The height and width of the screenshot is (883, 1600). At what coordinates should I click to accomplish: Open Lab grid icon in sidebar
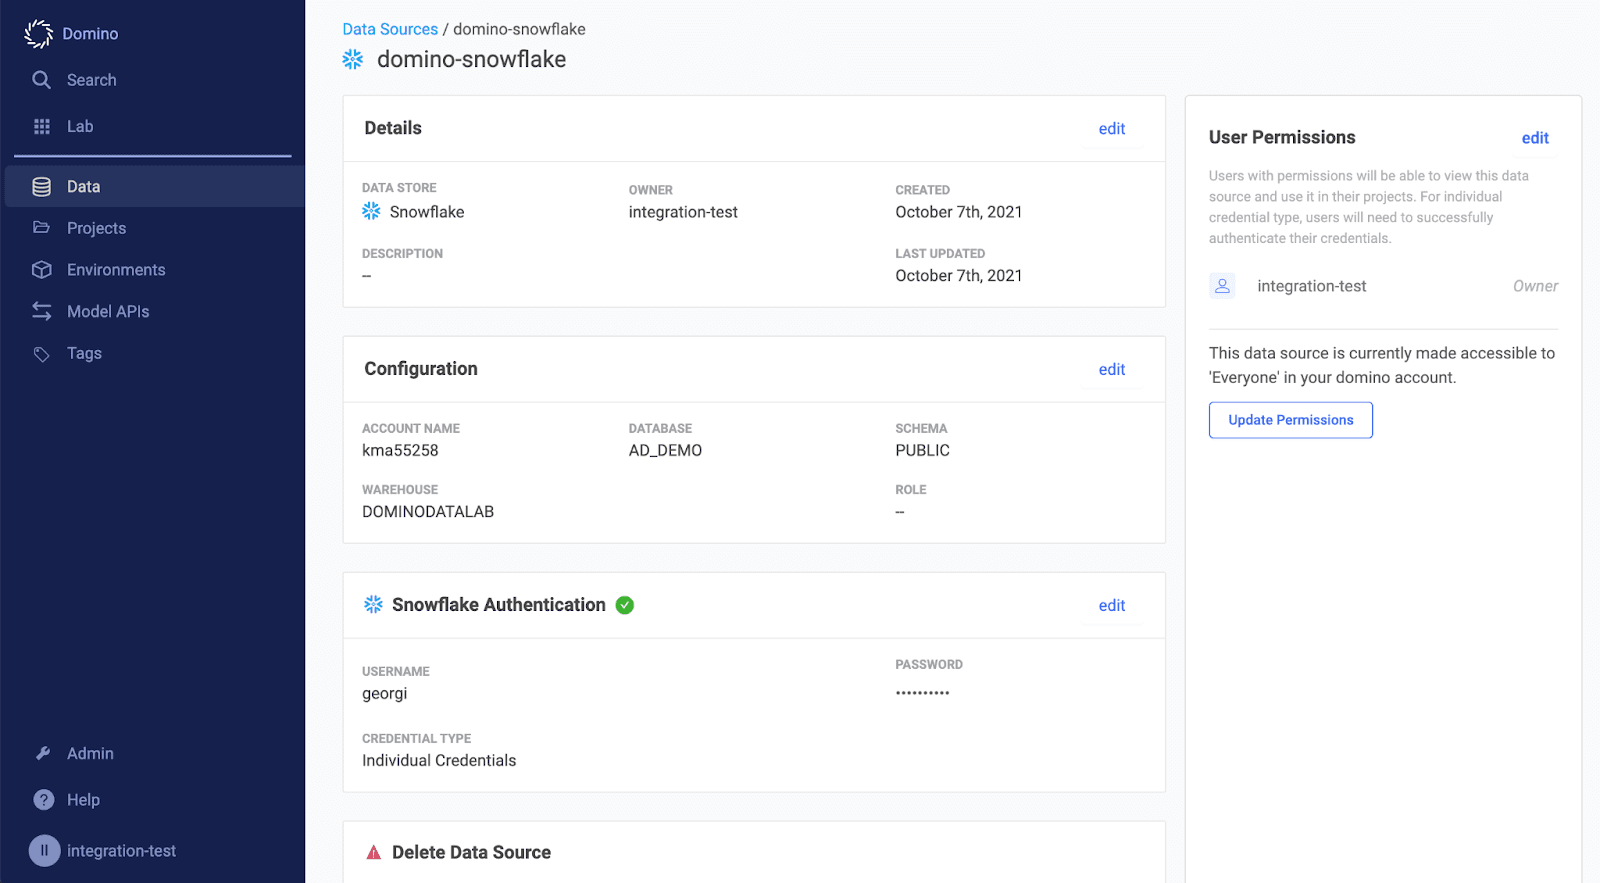coord(42,126)
